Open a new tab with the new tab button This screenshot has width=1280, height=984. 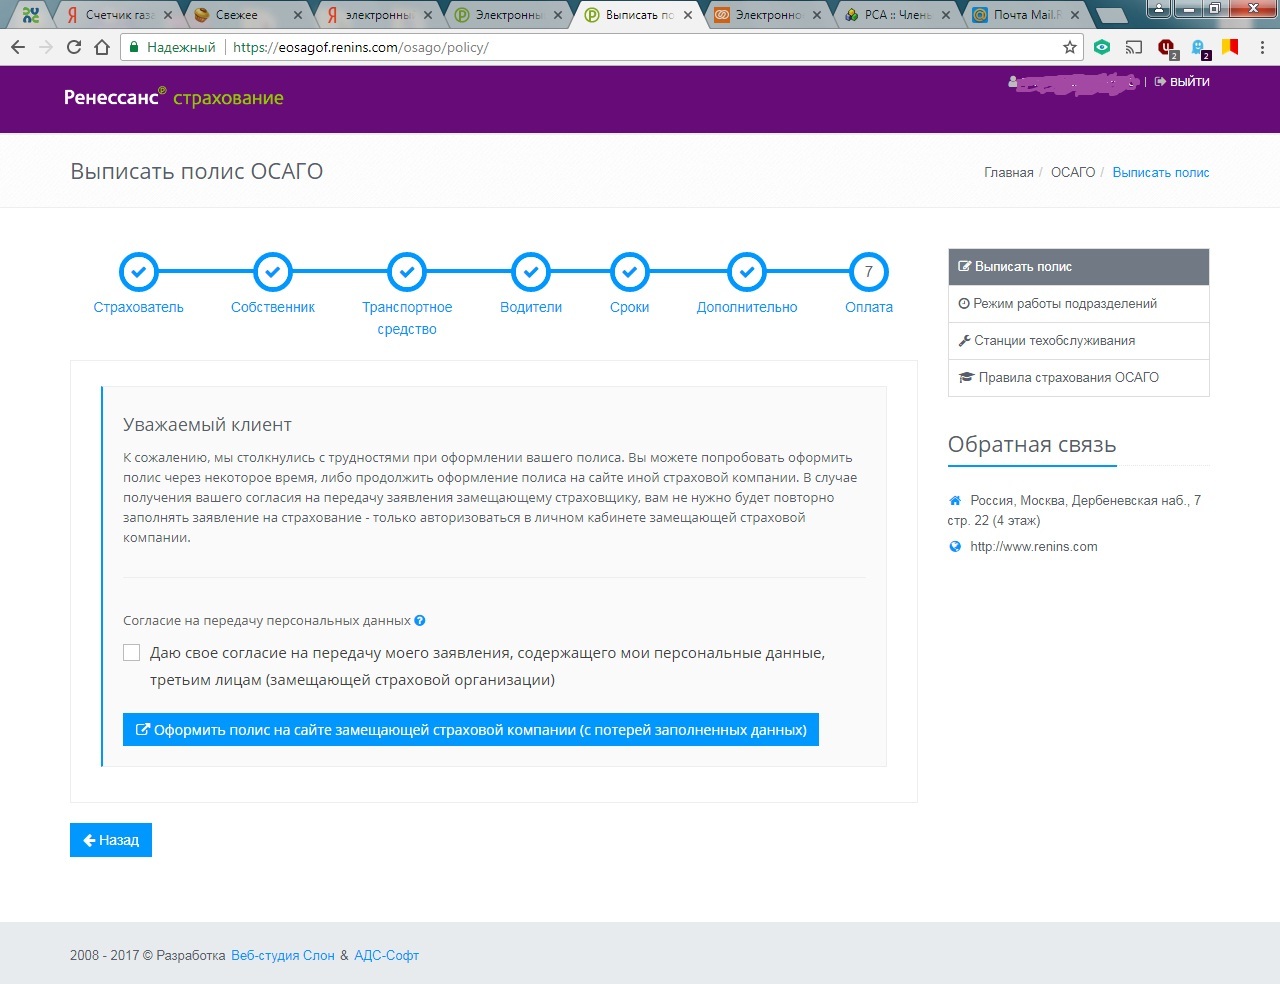[1111, 15]
